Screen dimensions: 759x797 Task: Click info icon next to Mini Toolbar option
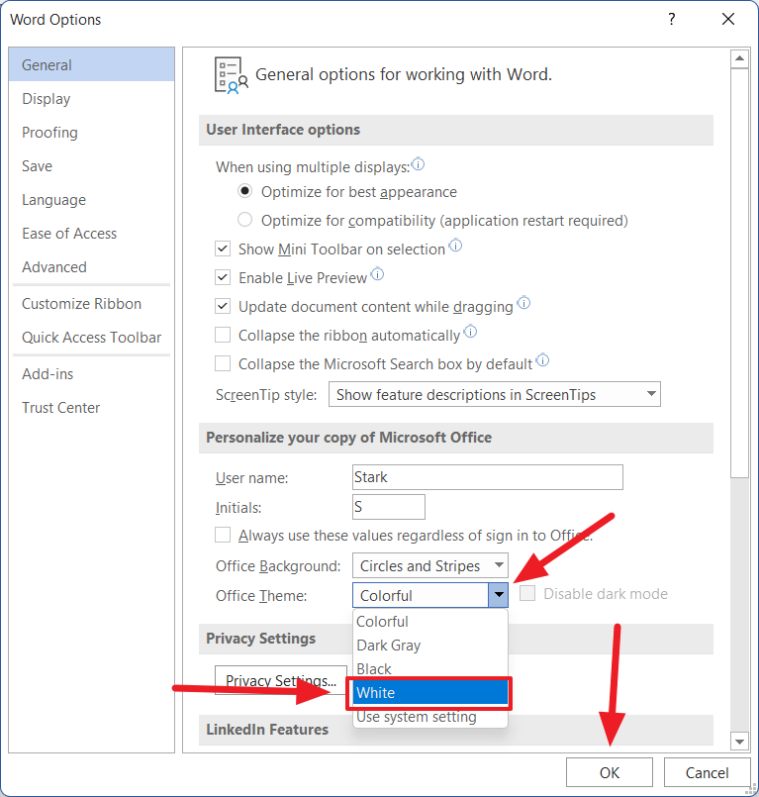456,246
